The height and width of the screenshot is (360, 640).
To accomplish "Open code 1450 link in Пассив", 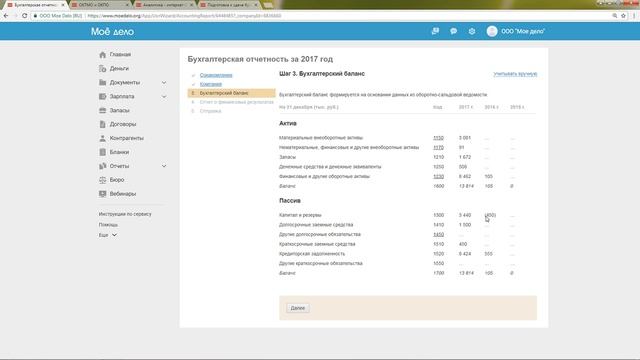I will point(438,234).
